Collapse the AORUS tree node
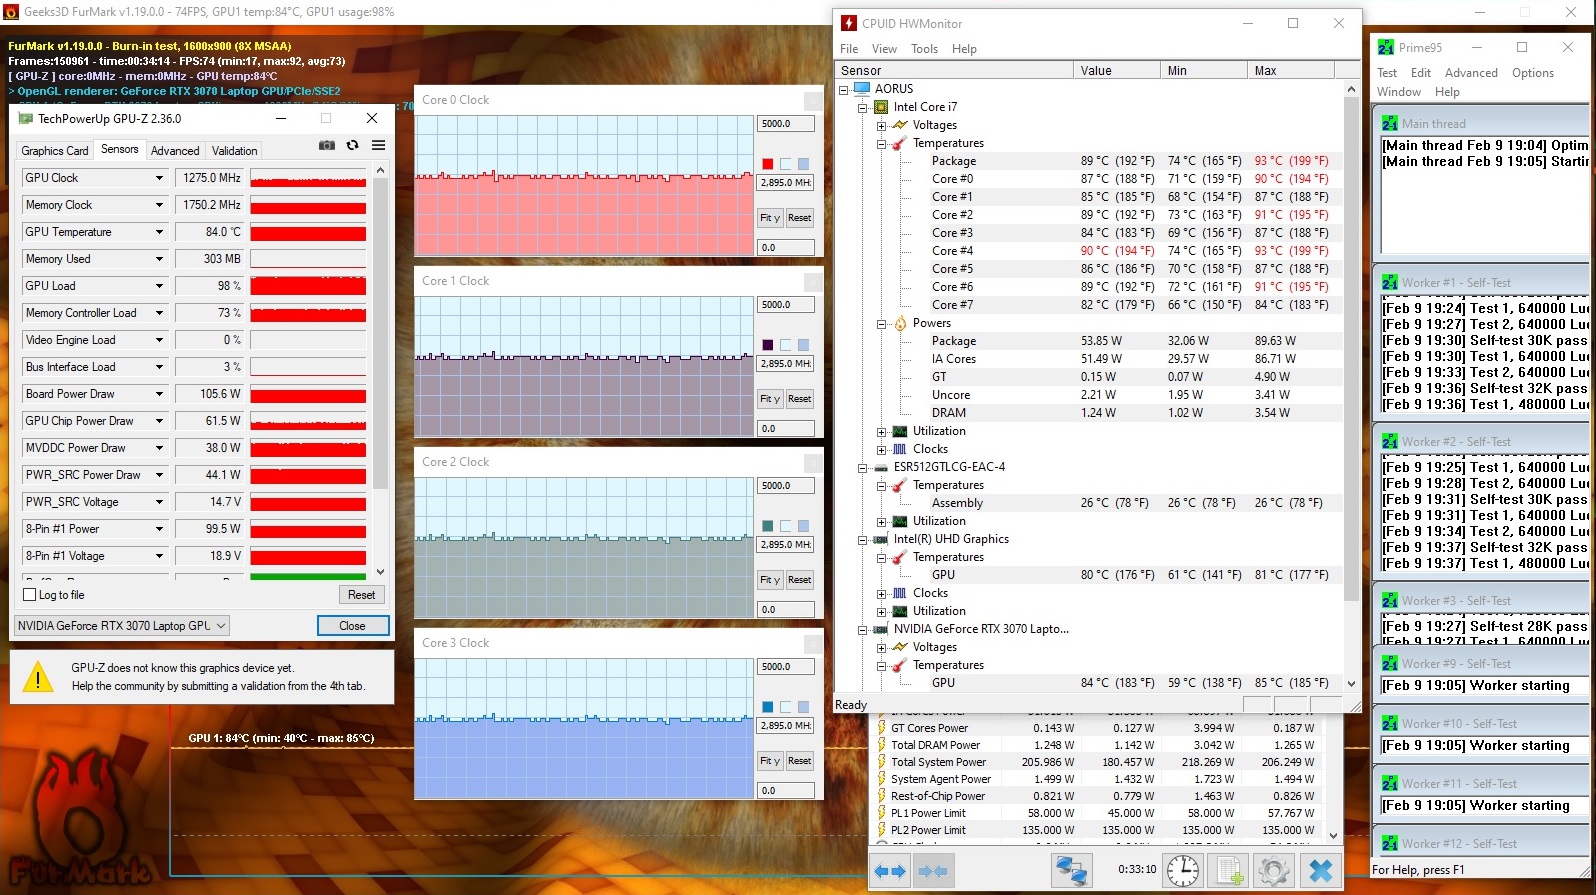 843,89
